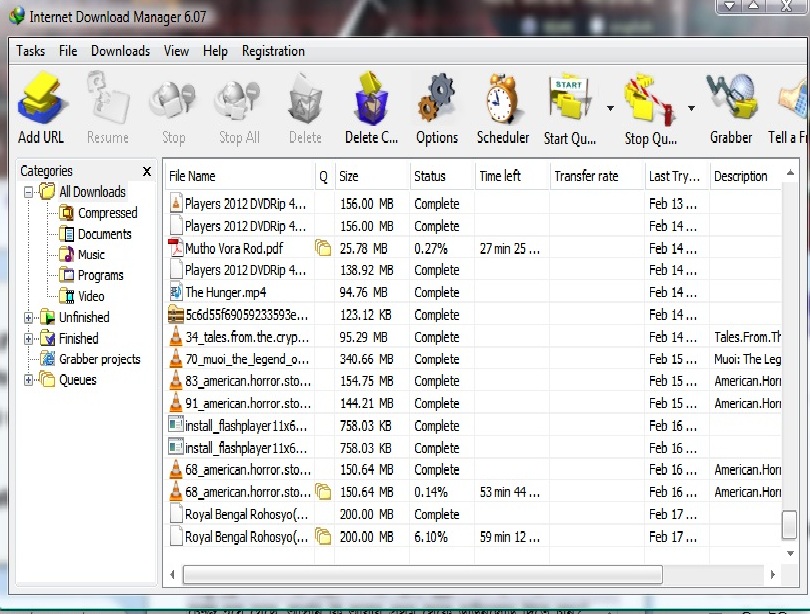Select the Video category
The width and height of the screenshot is (810, 614).
pos(91,296)
